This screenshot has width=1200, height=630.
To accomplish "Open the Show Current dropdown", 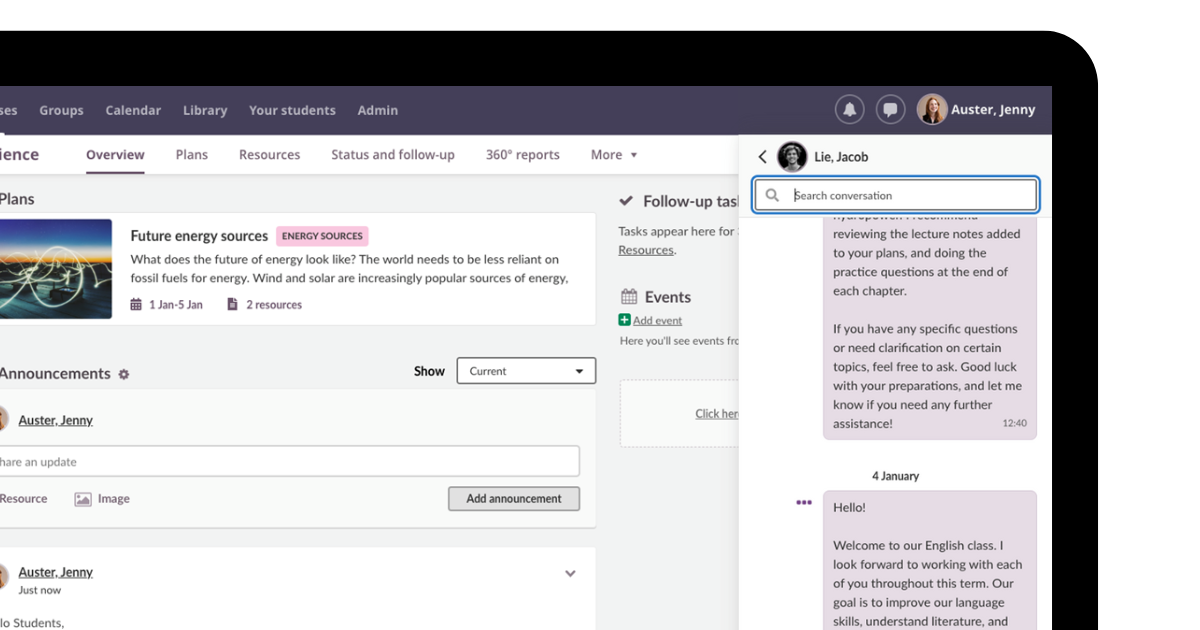I will [x=526, y=371].
